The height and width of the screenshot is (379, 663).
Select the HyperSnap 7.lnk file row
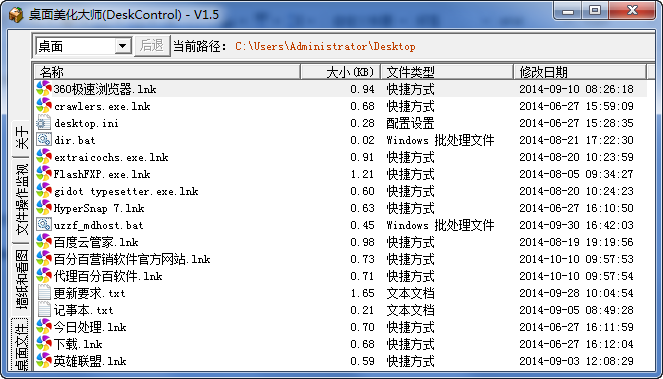point(340,208)
